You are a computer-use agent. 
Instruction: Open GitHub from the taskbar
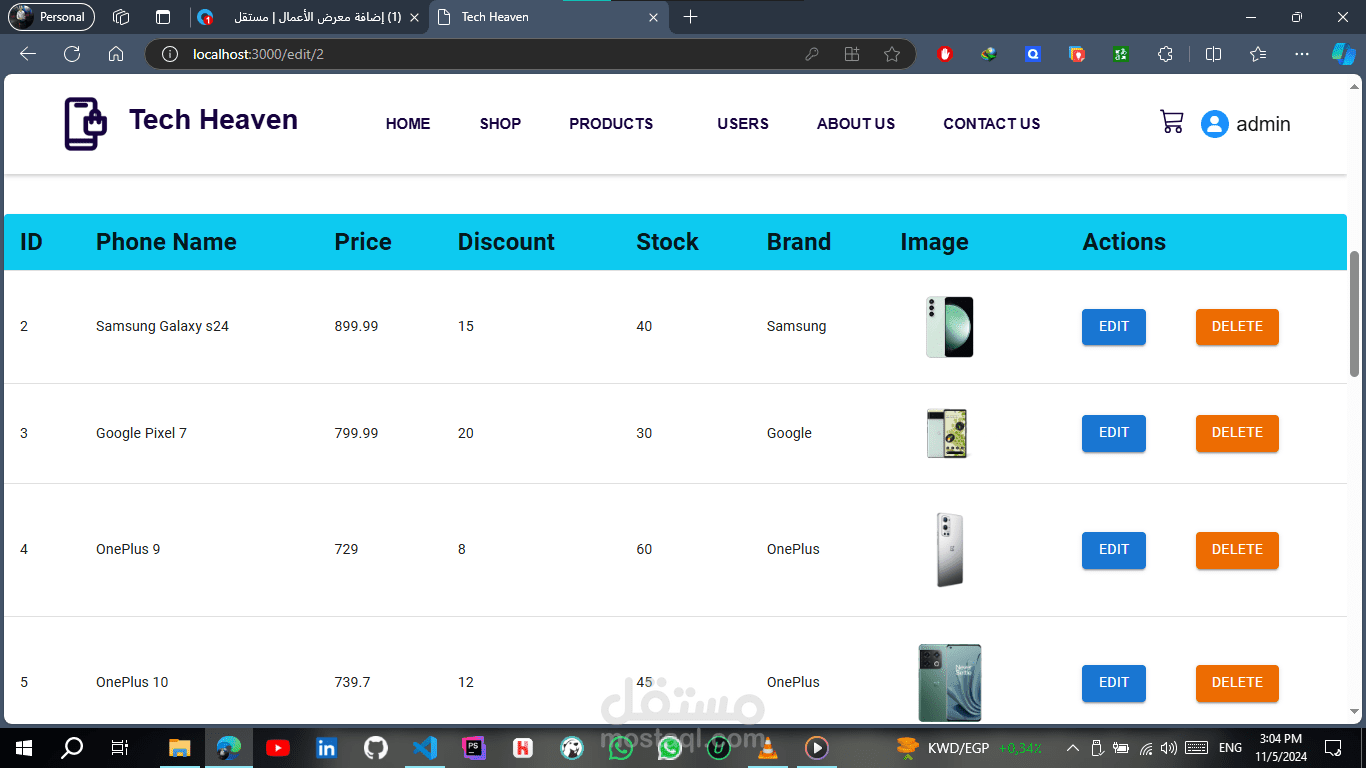(x=375, y=747)
